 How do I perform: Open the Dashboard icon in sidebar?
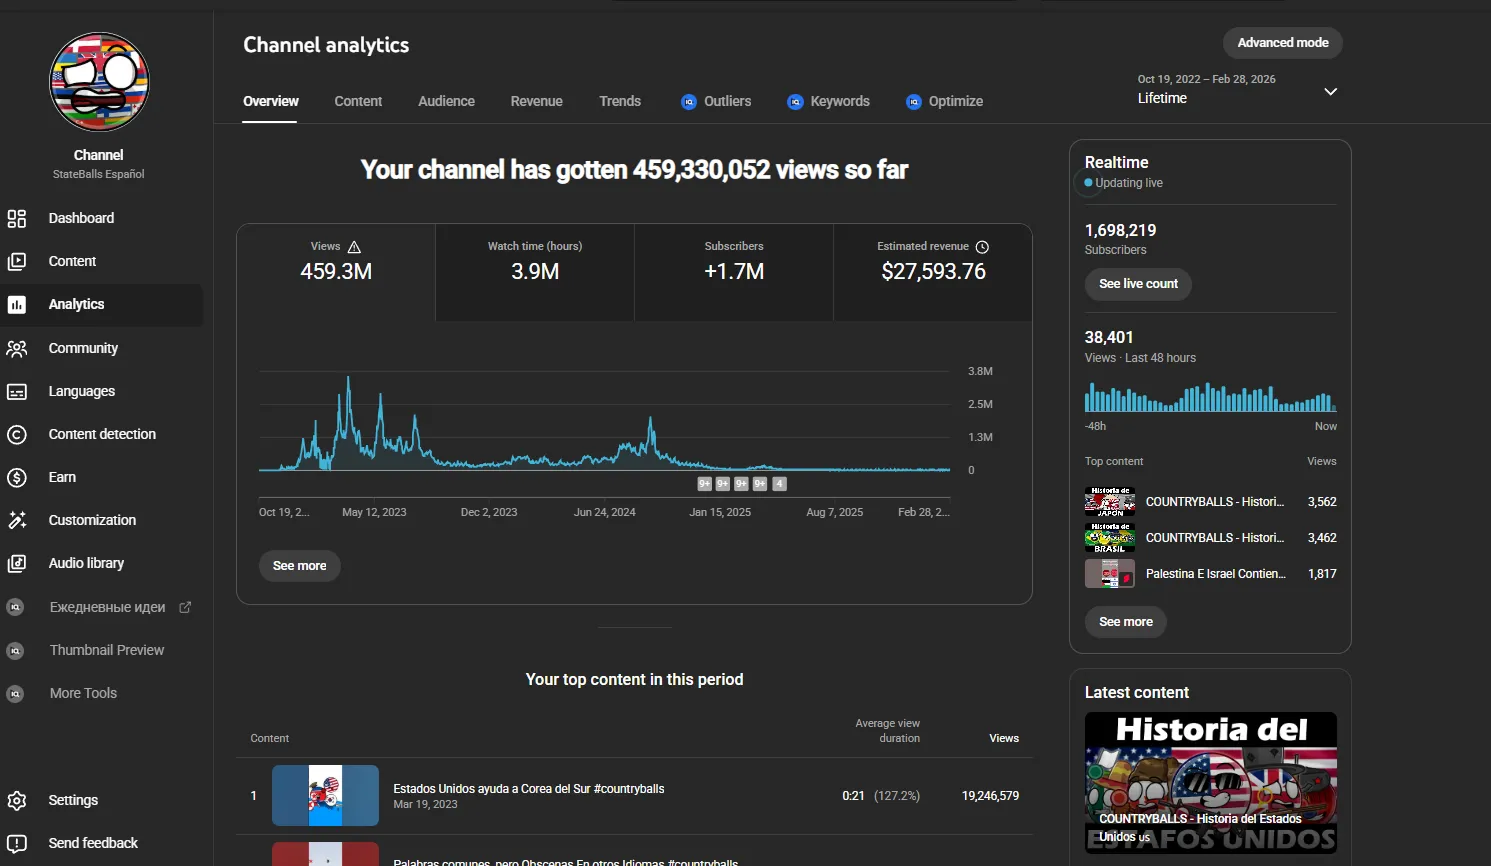(17, 218)
